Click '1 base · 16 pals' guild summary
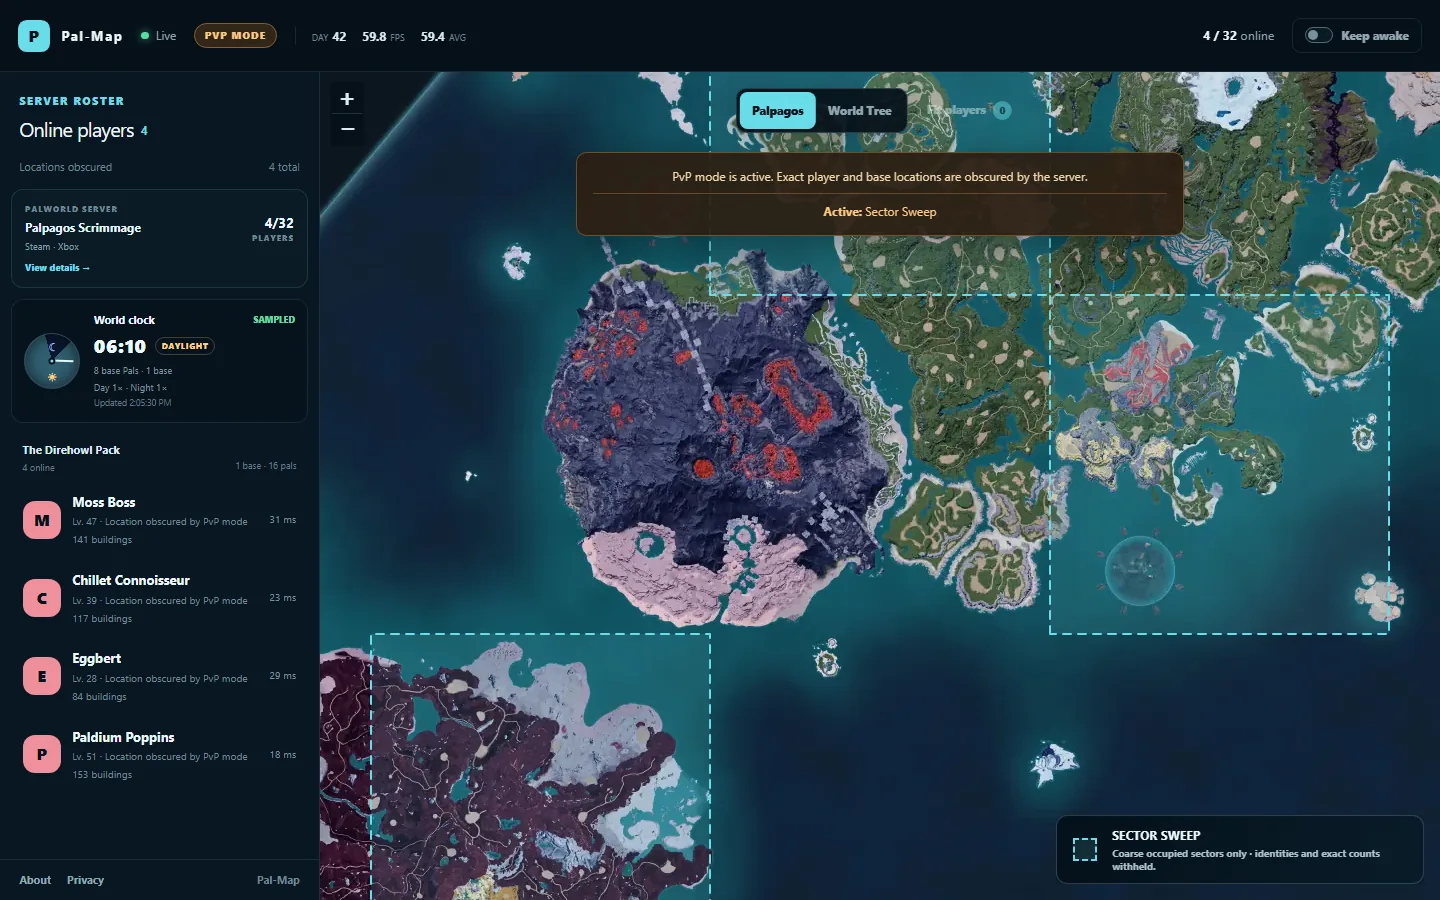The image size is (1440, 900). [x=266, y=466]
